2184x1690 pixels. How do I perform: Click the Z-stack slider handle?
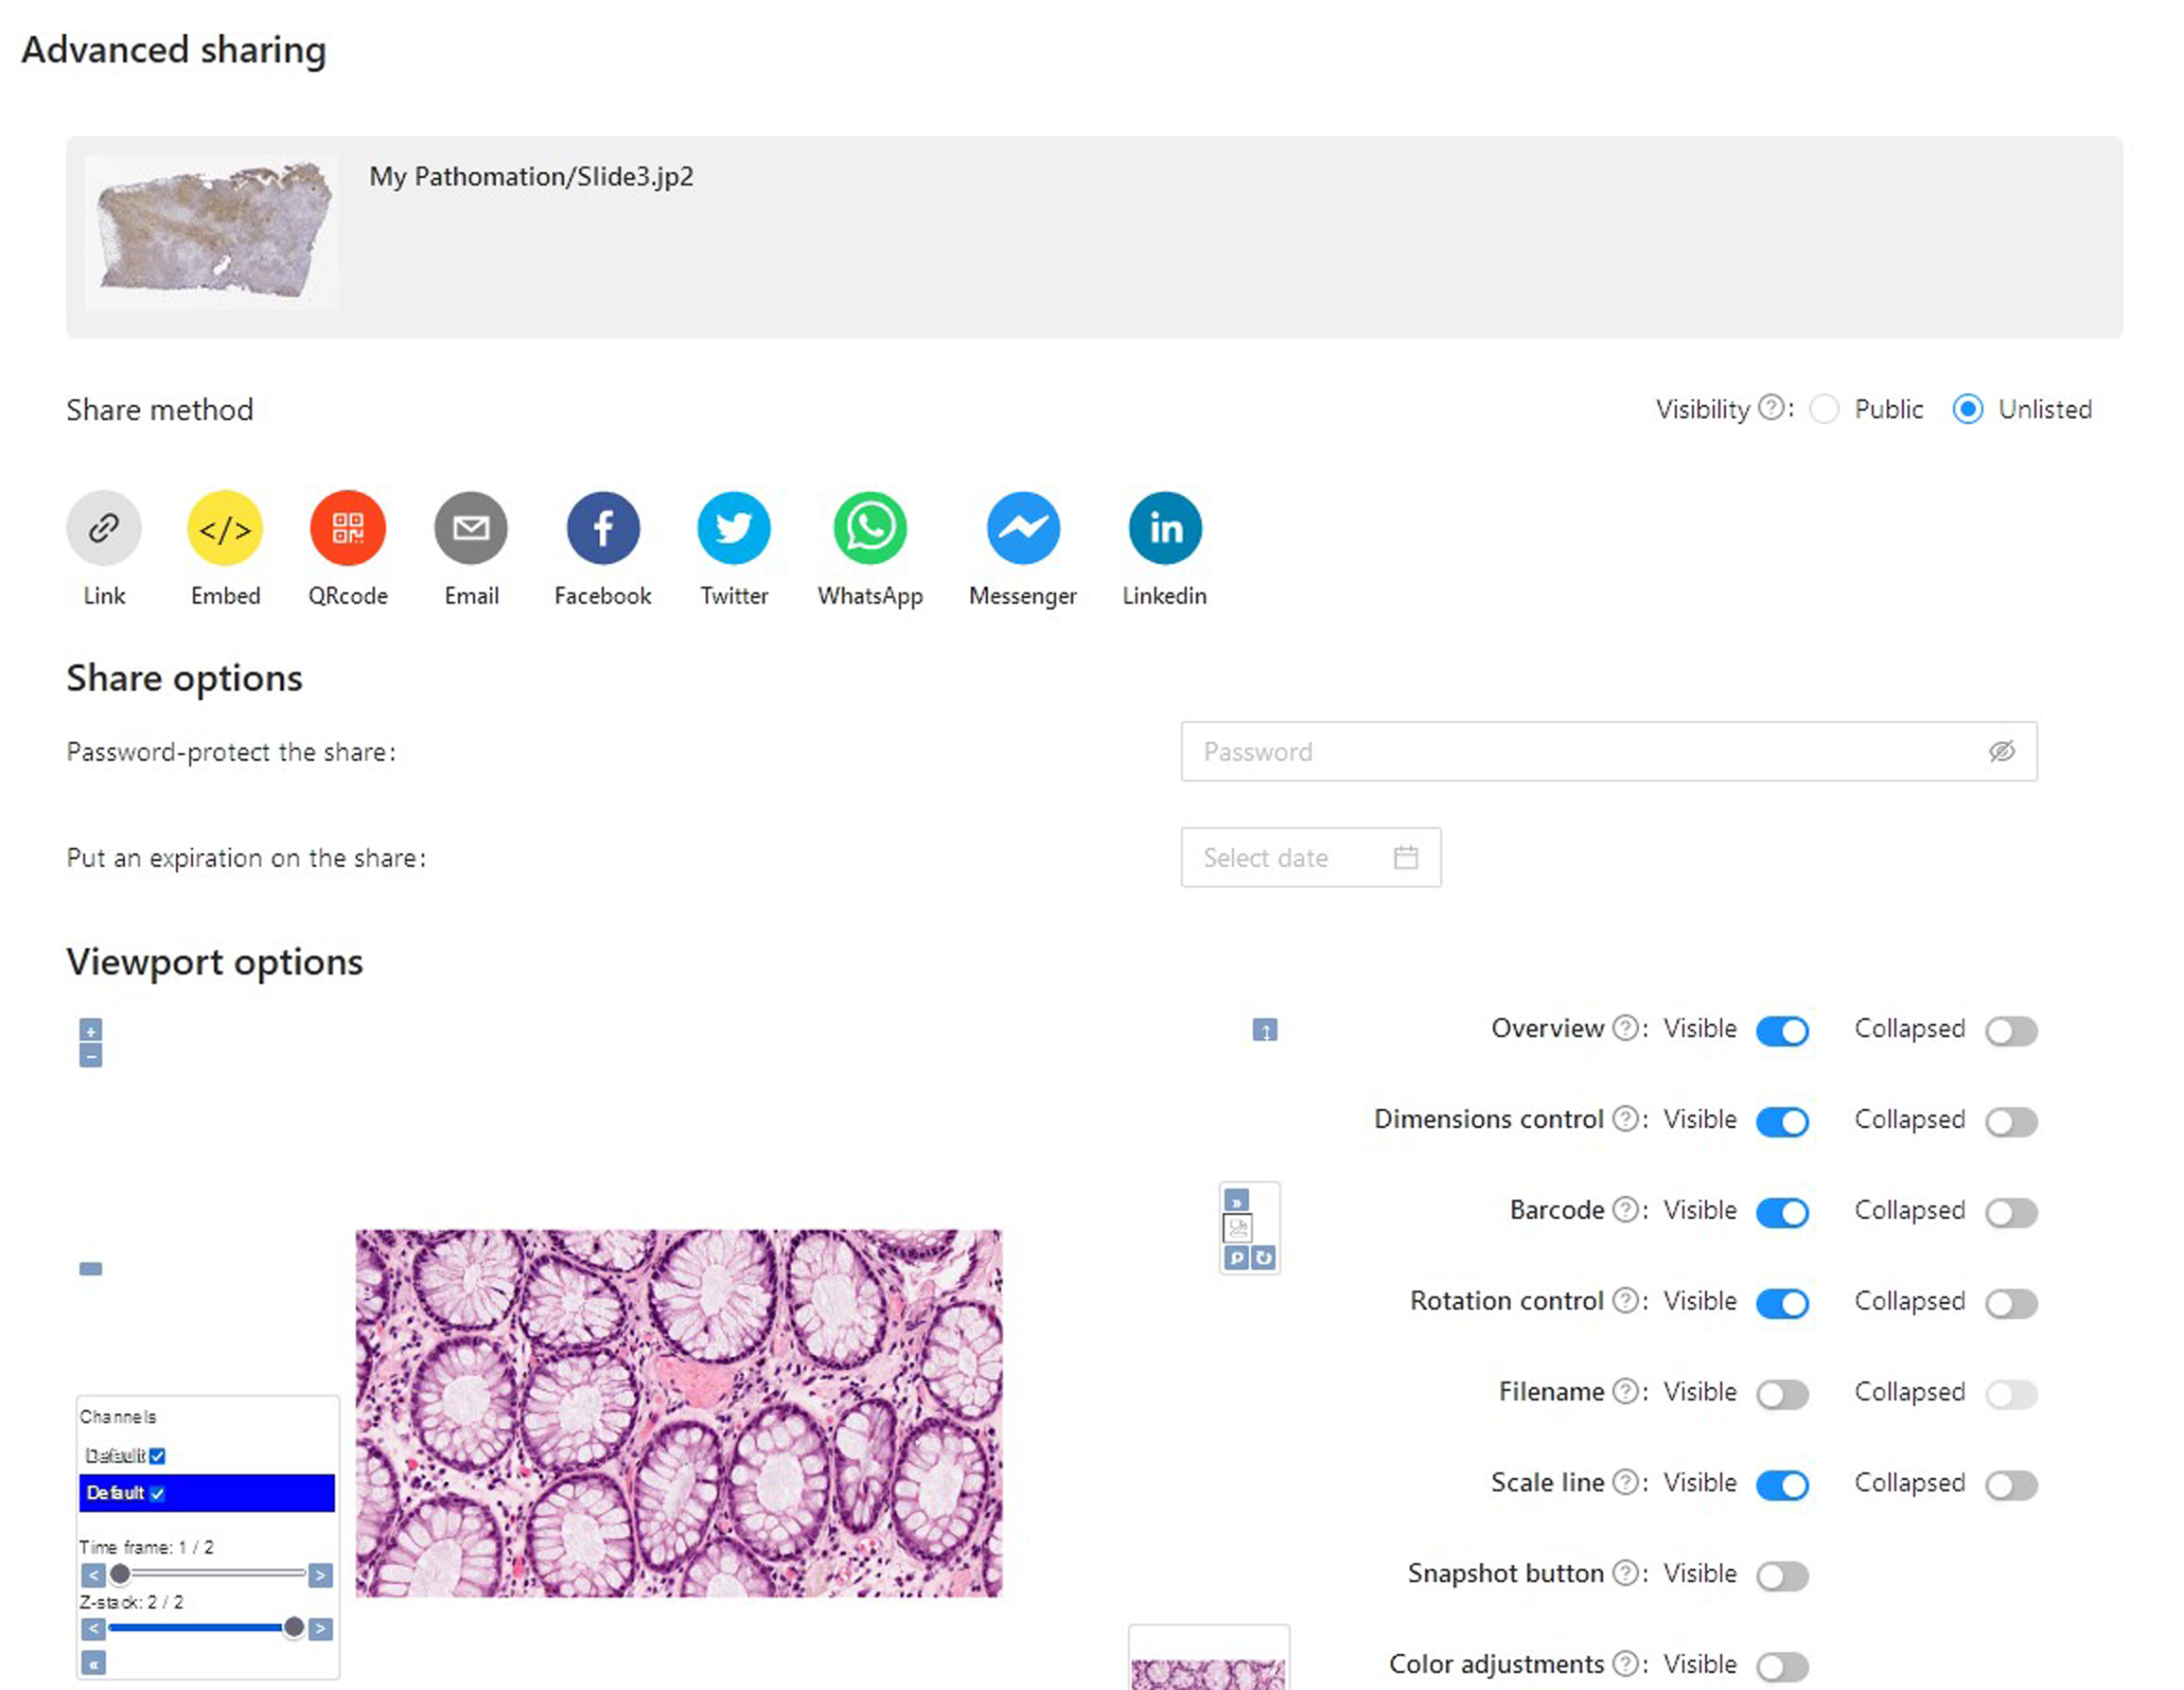pyautogui.click(x=293, y=1627)
